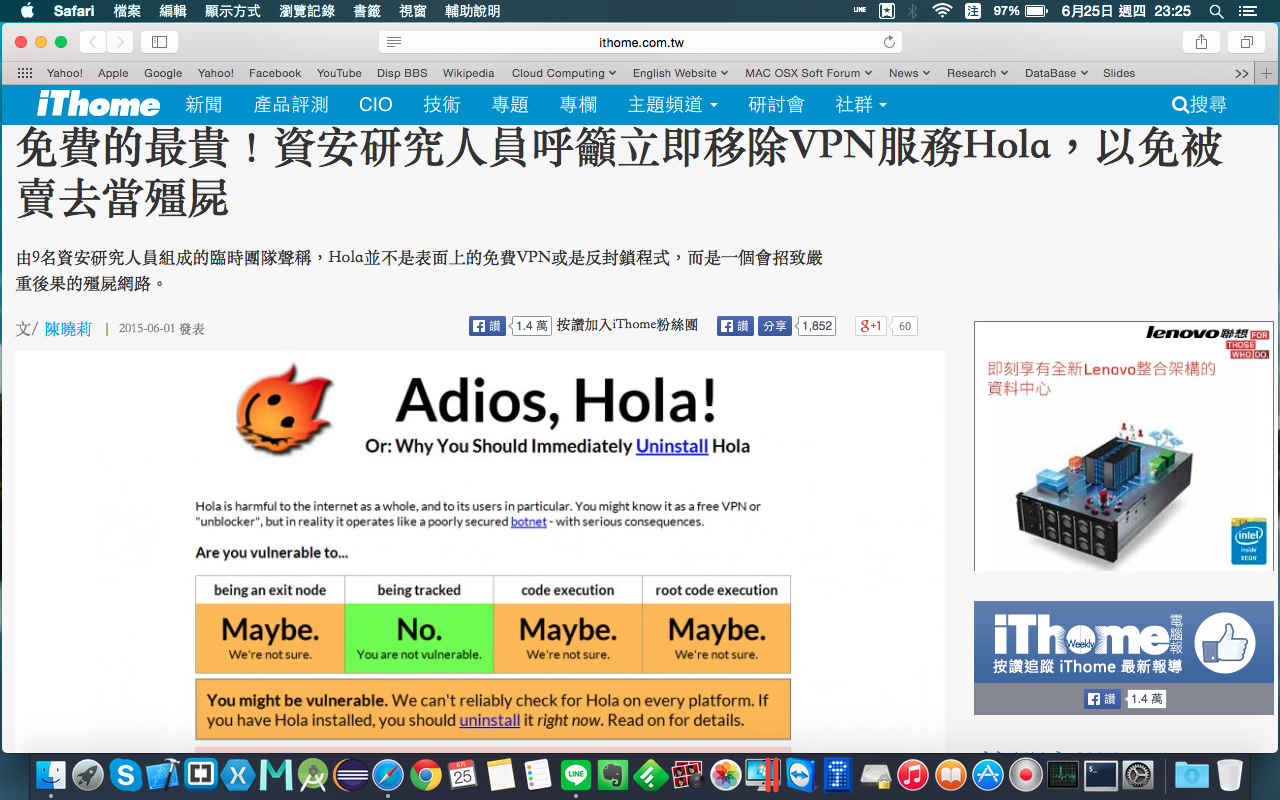Open the Lenovo advertisement banner
Viewport: 1280px width, 800px height.
pos(1124,446)
